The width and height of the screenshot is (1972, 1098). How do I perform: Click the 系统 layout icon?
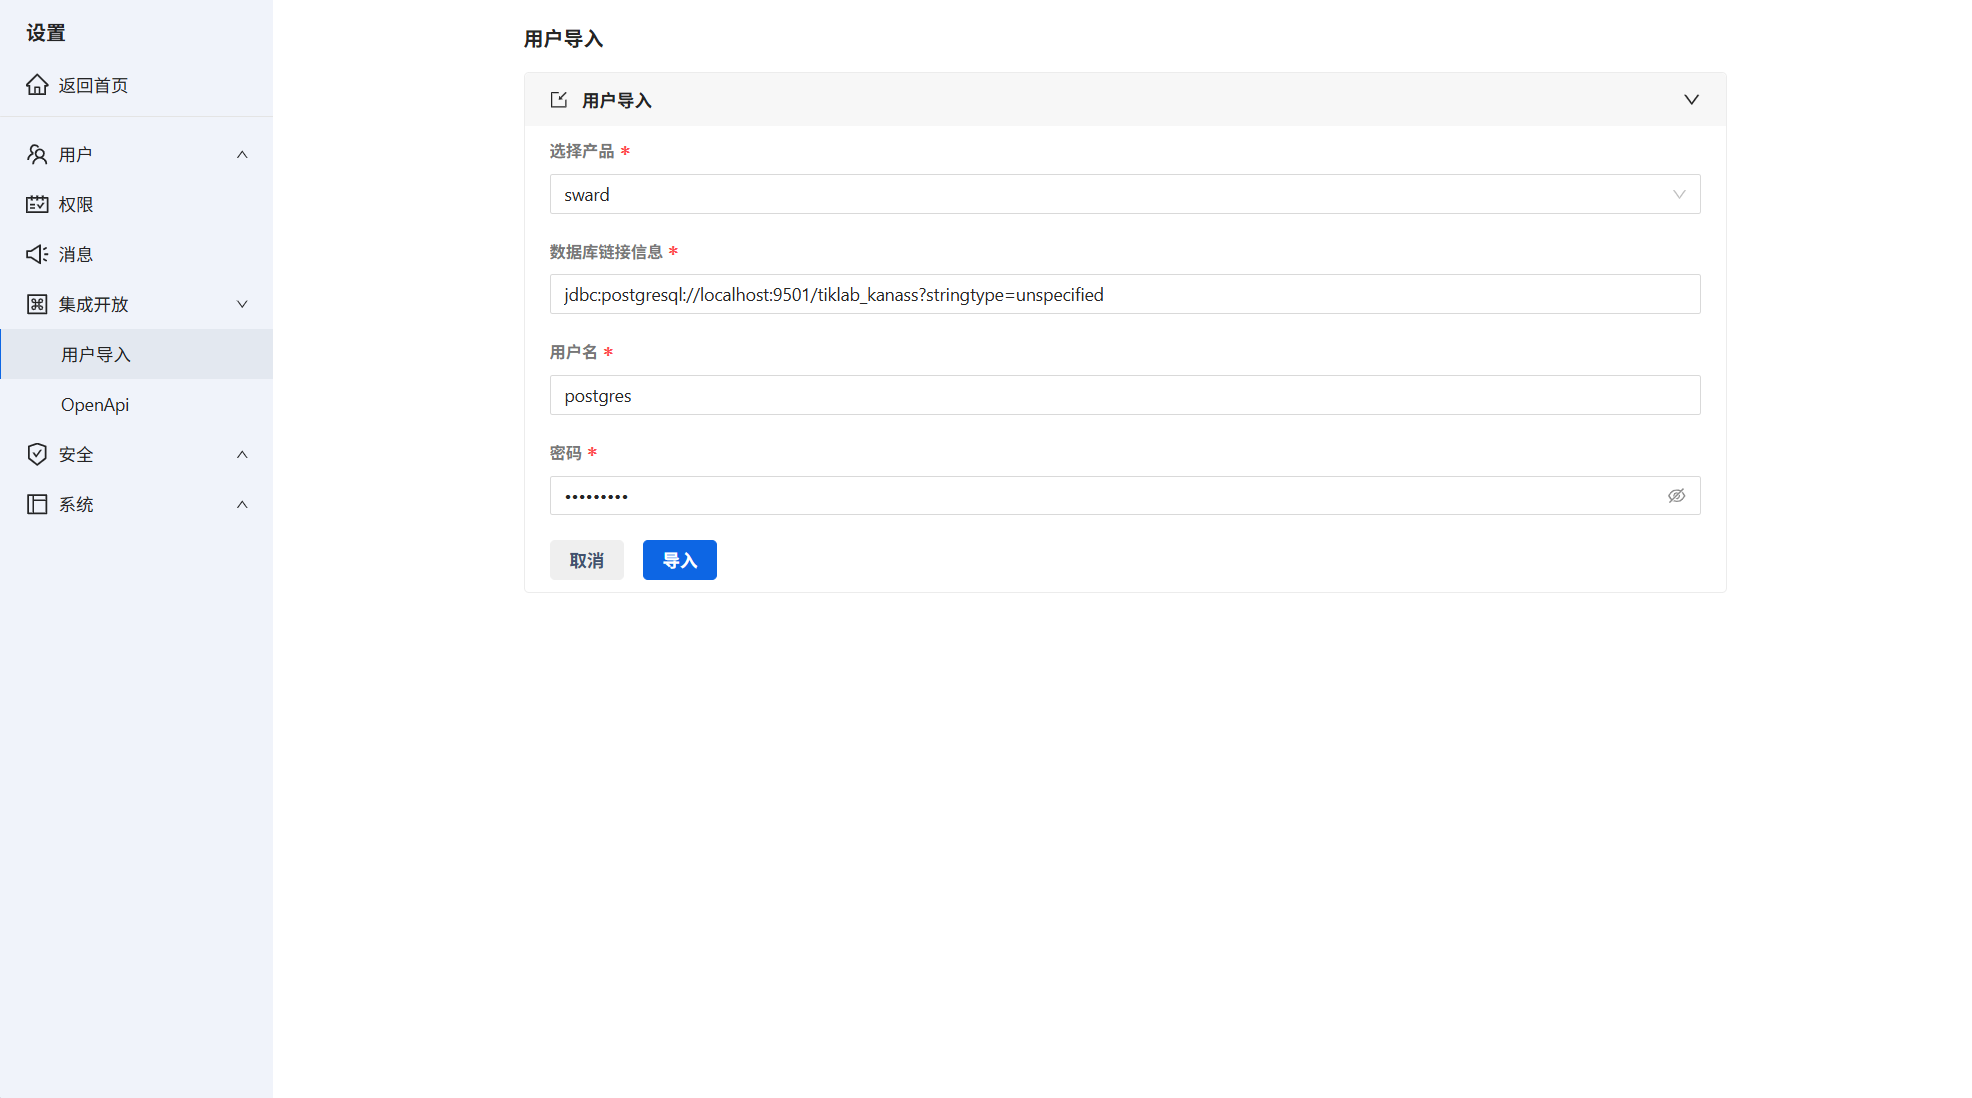(37, 504)
